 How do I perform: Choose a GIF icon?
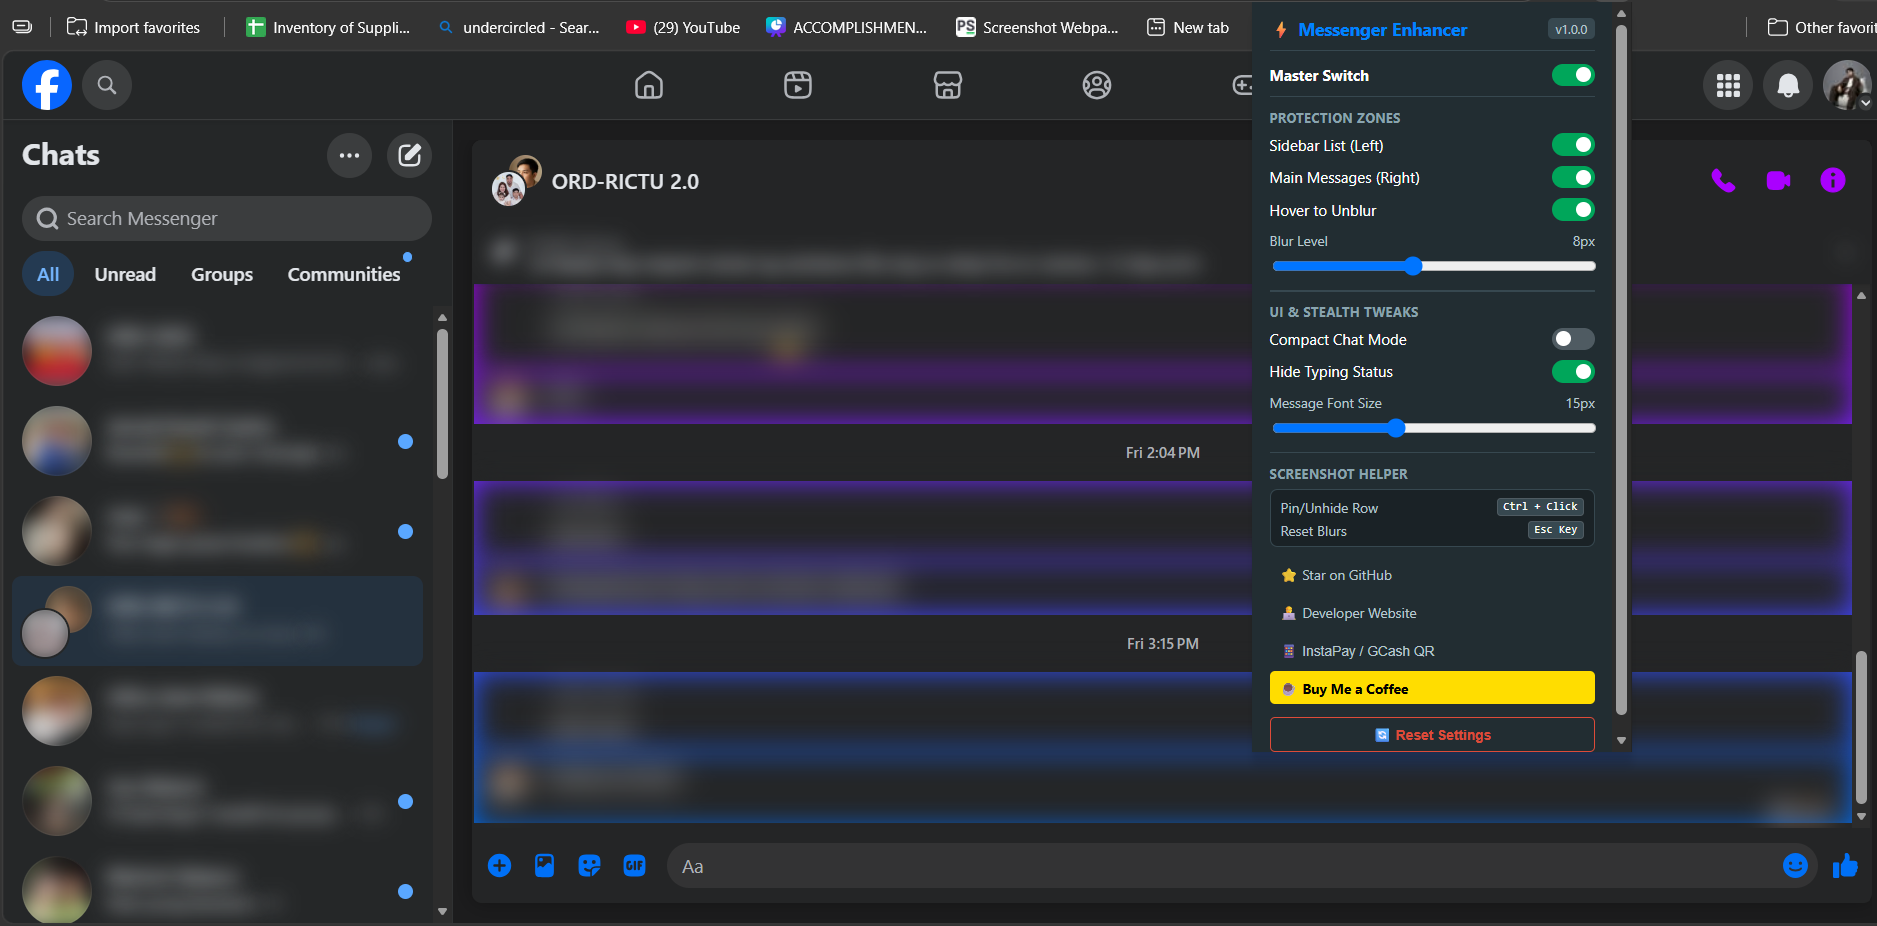(x=634, y=866)
